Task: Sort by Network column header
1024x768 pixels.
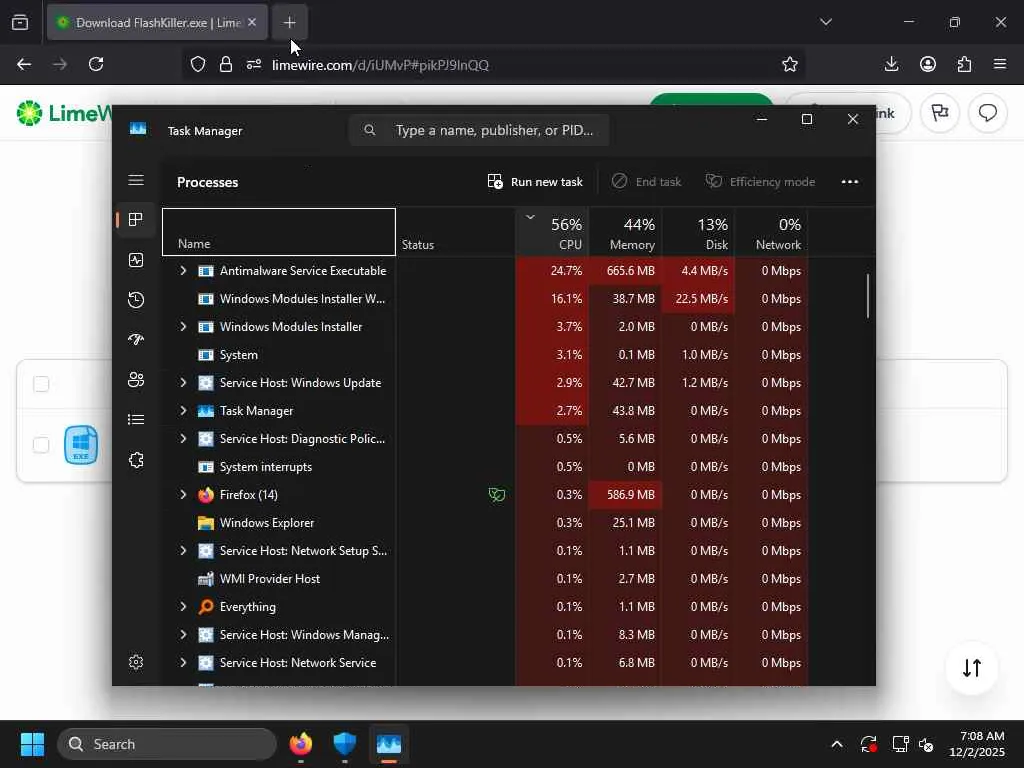Action: pos(771,232)
